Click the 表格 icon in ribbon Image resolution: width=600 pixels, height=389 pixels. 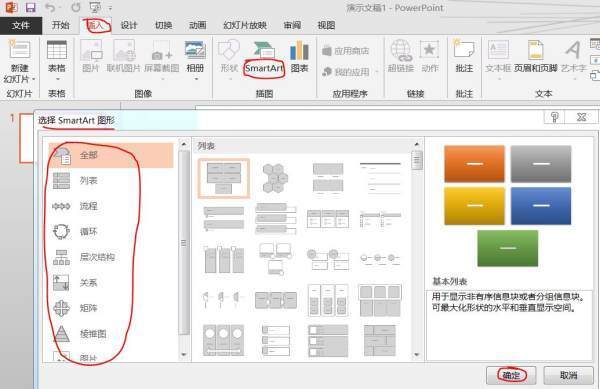pos(57,50)
